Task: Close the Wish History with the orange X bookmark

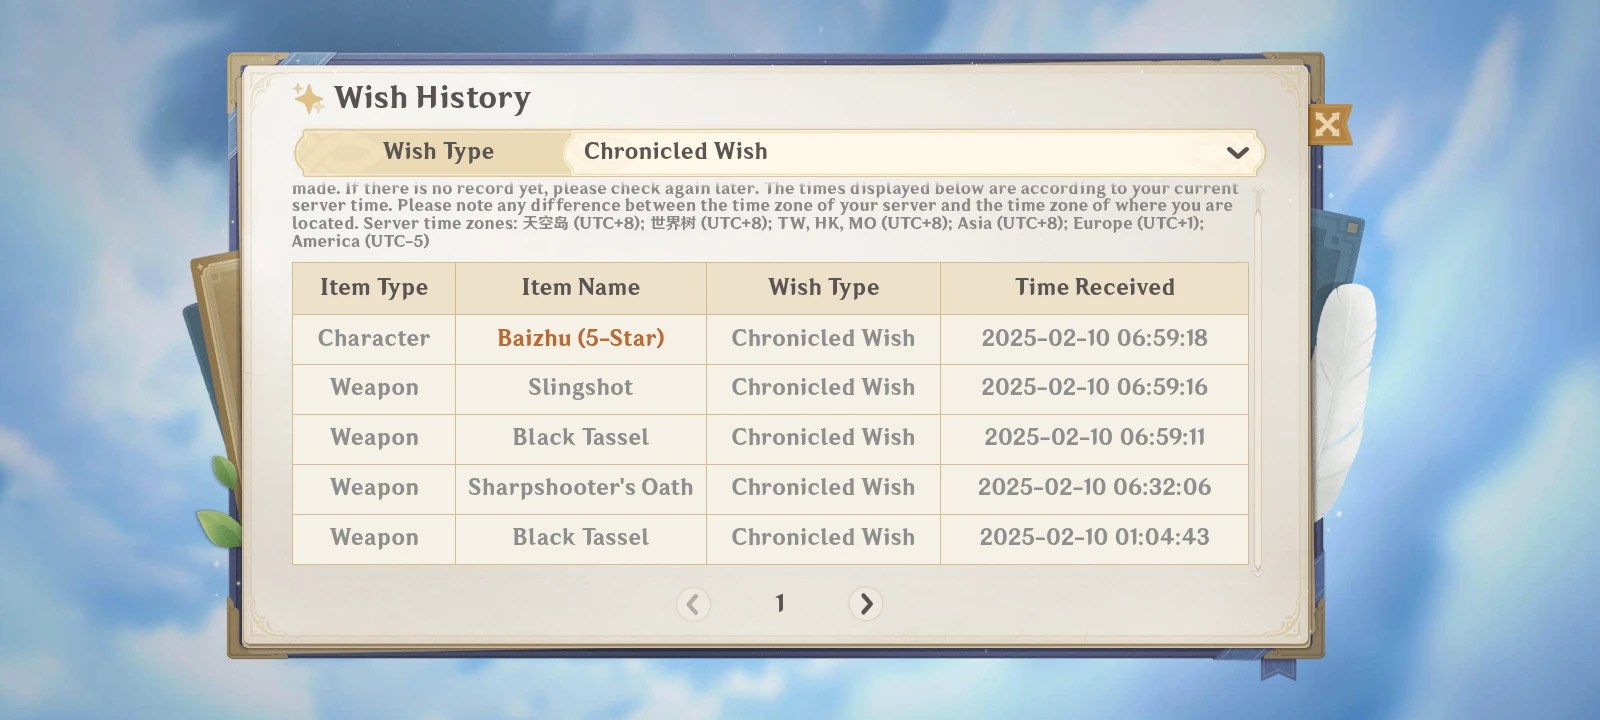Action: [1327, 126]
